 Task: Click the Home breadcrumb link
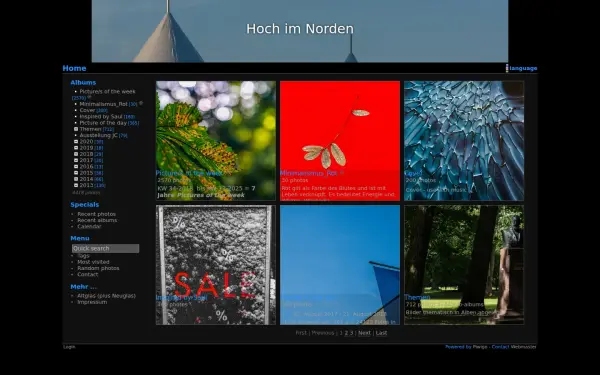tap(74, 68)
